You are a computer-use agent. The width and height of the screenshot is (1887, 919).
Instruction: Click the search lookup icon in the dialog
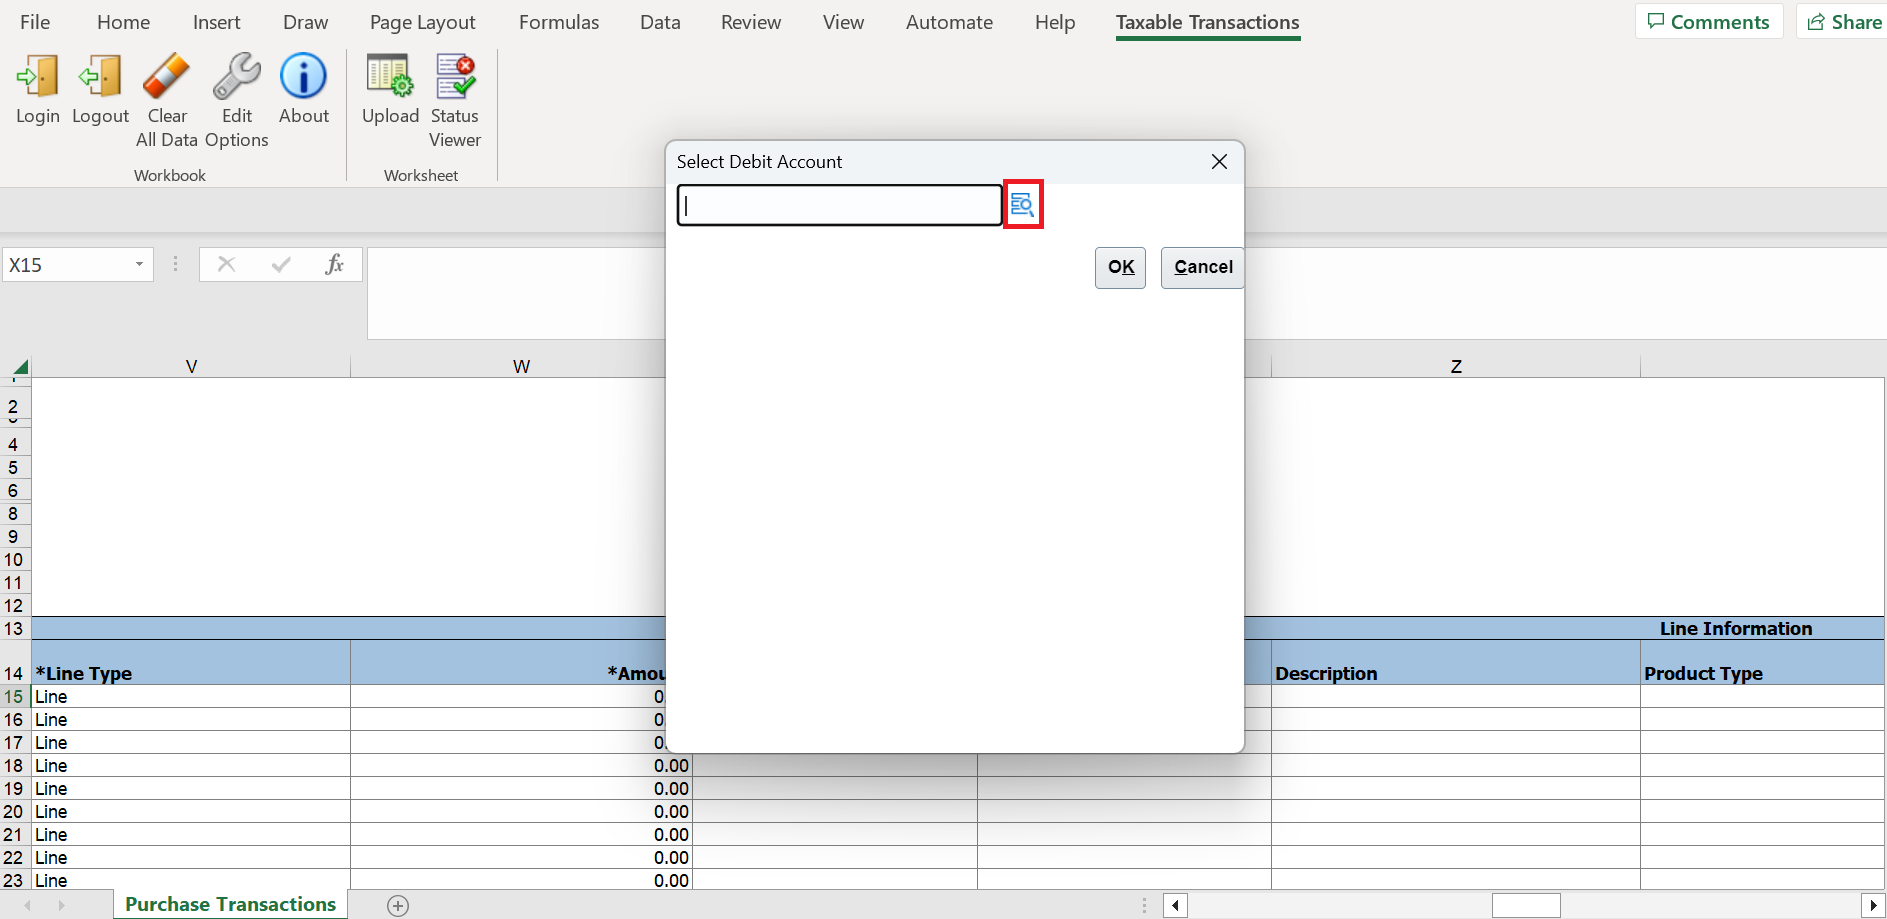click(x=1023, y=204)
